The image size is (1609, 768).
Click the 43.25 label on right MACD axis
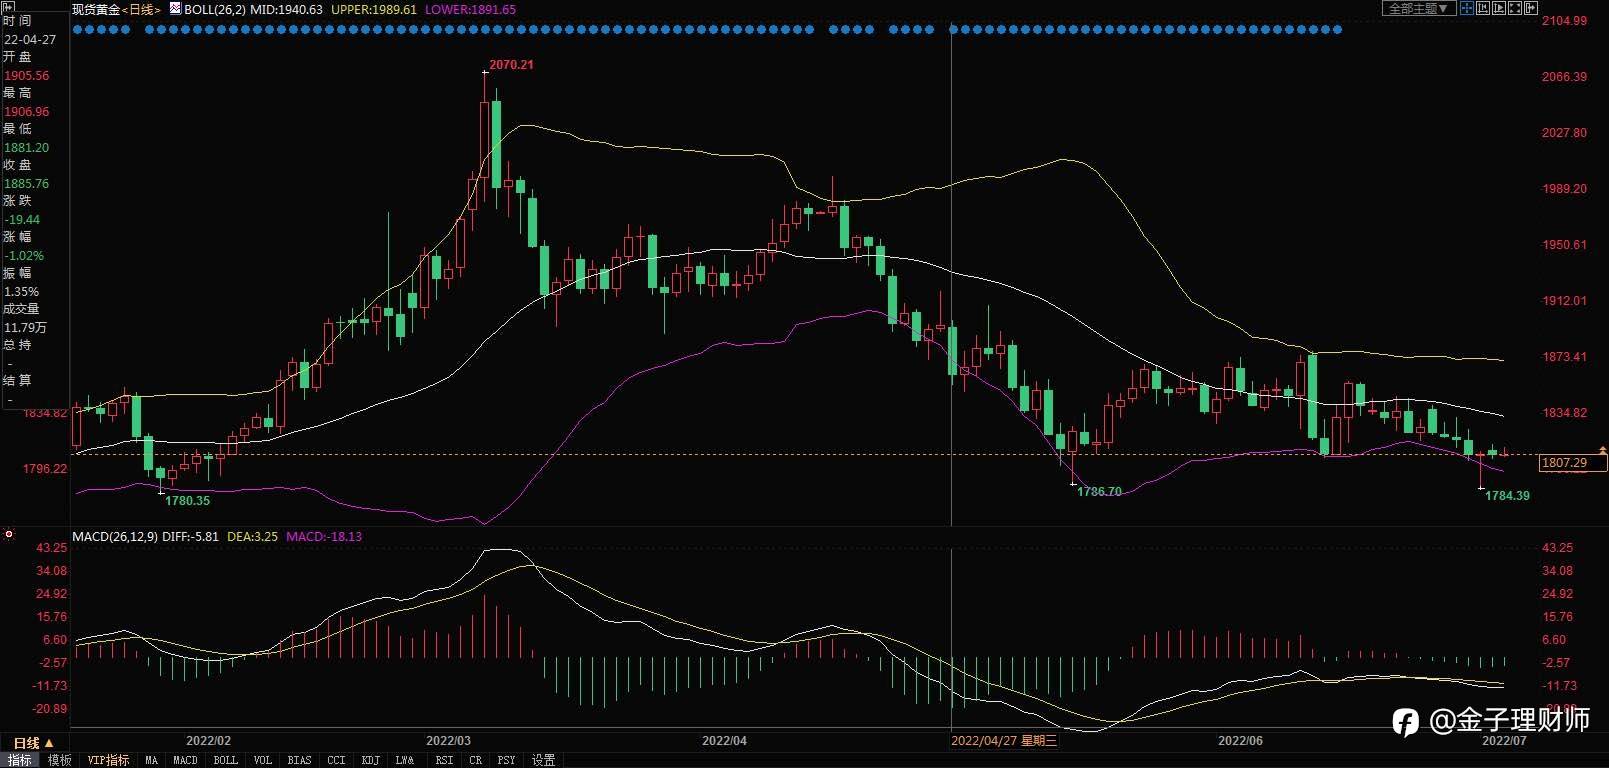(1558, 548)
